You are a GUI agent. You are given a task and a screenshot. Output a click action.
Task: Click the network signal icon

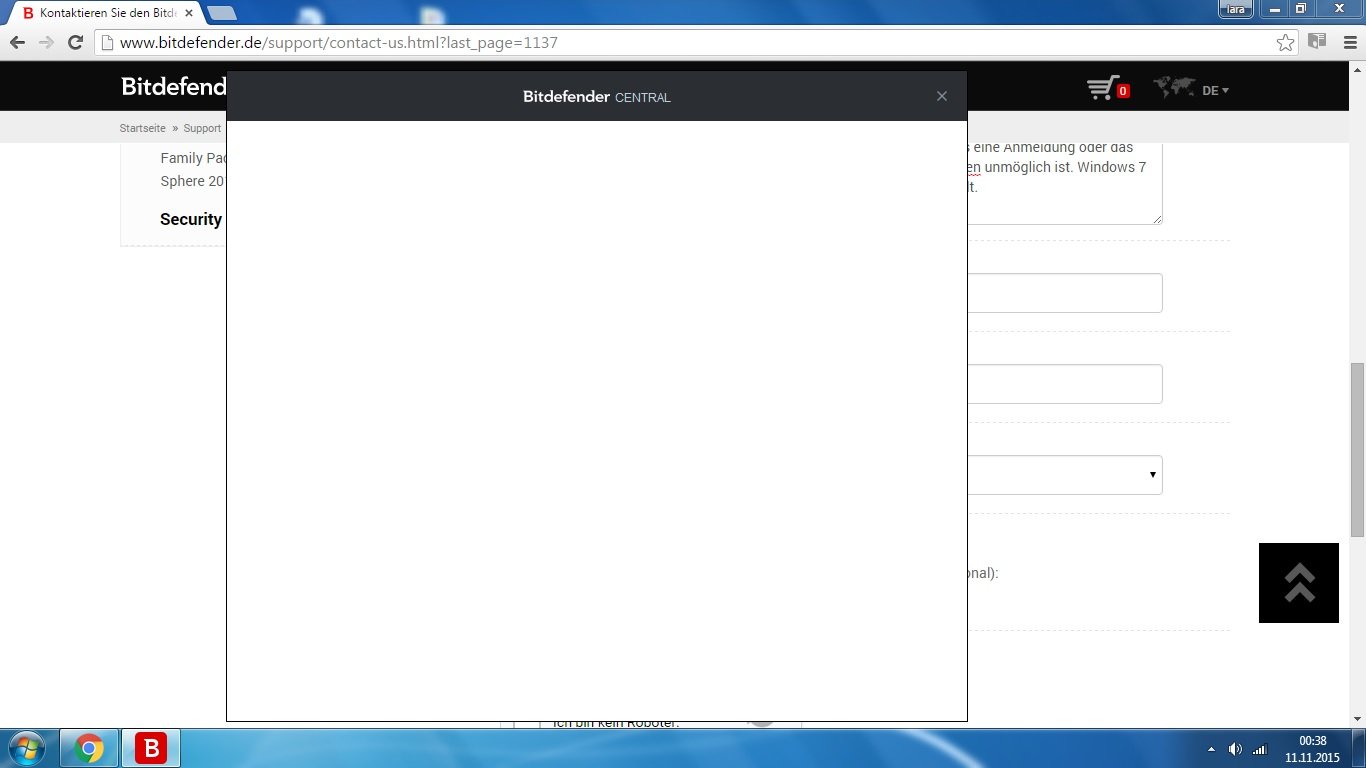[x=1260, y=749]
